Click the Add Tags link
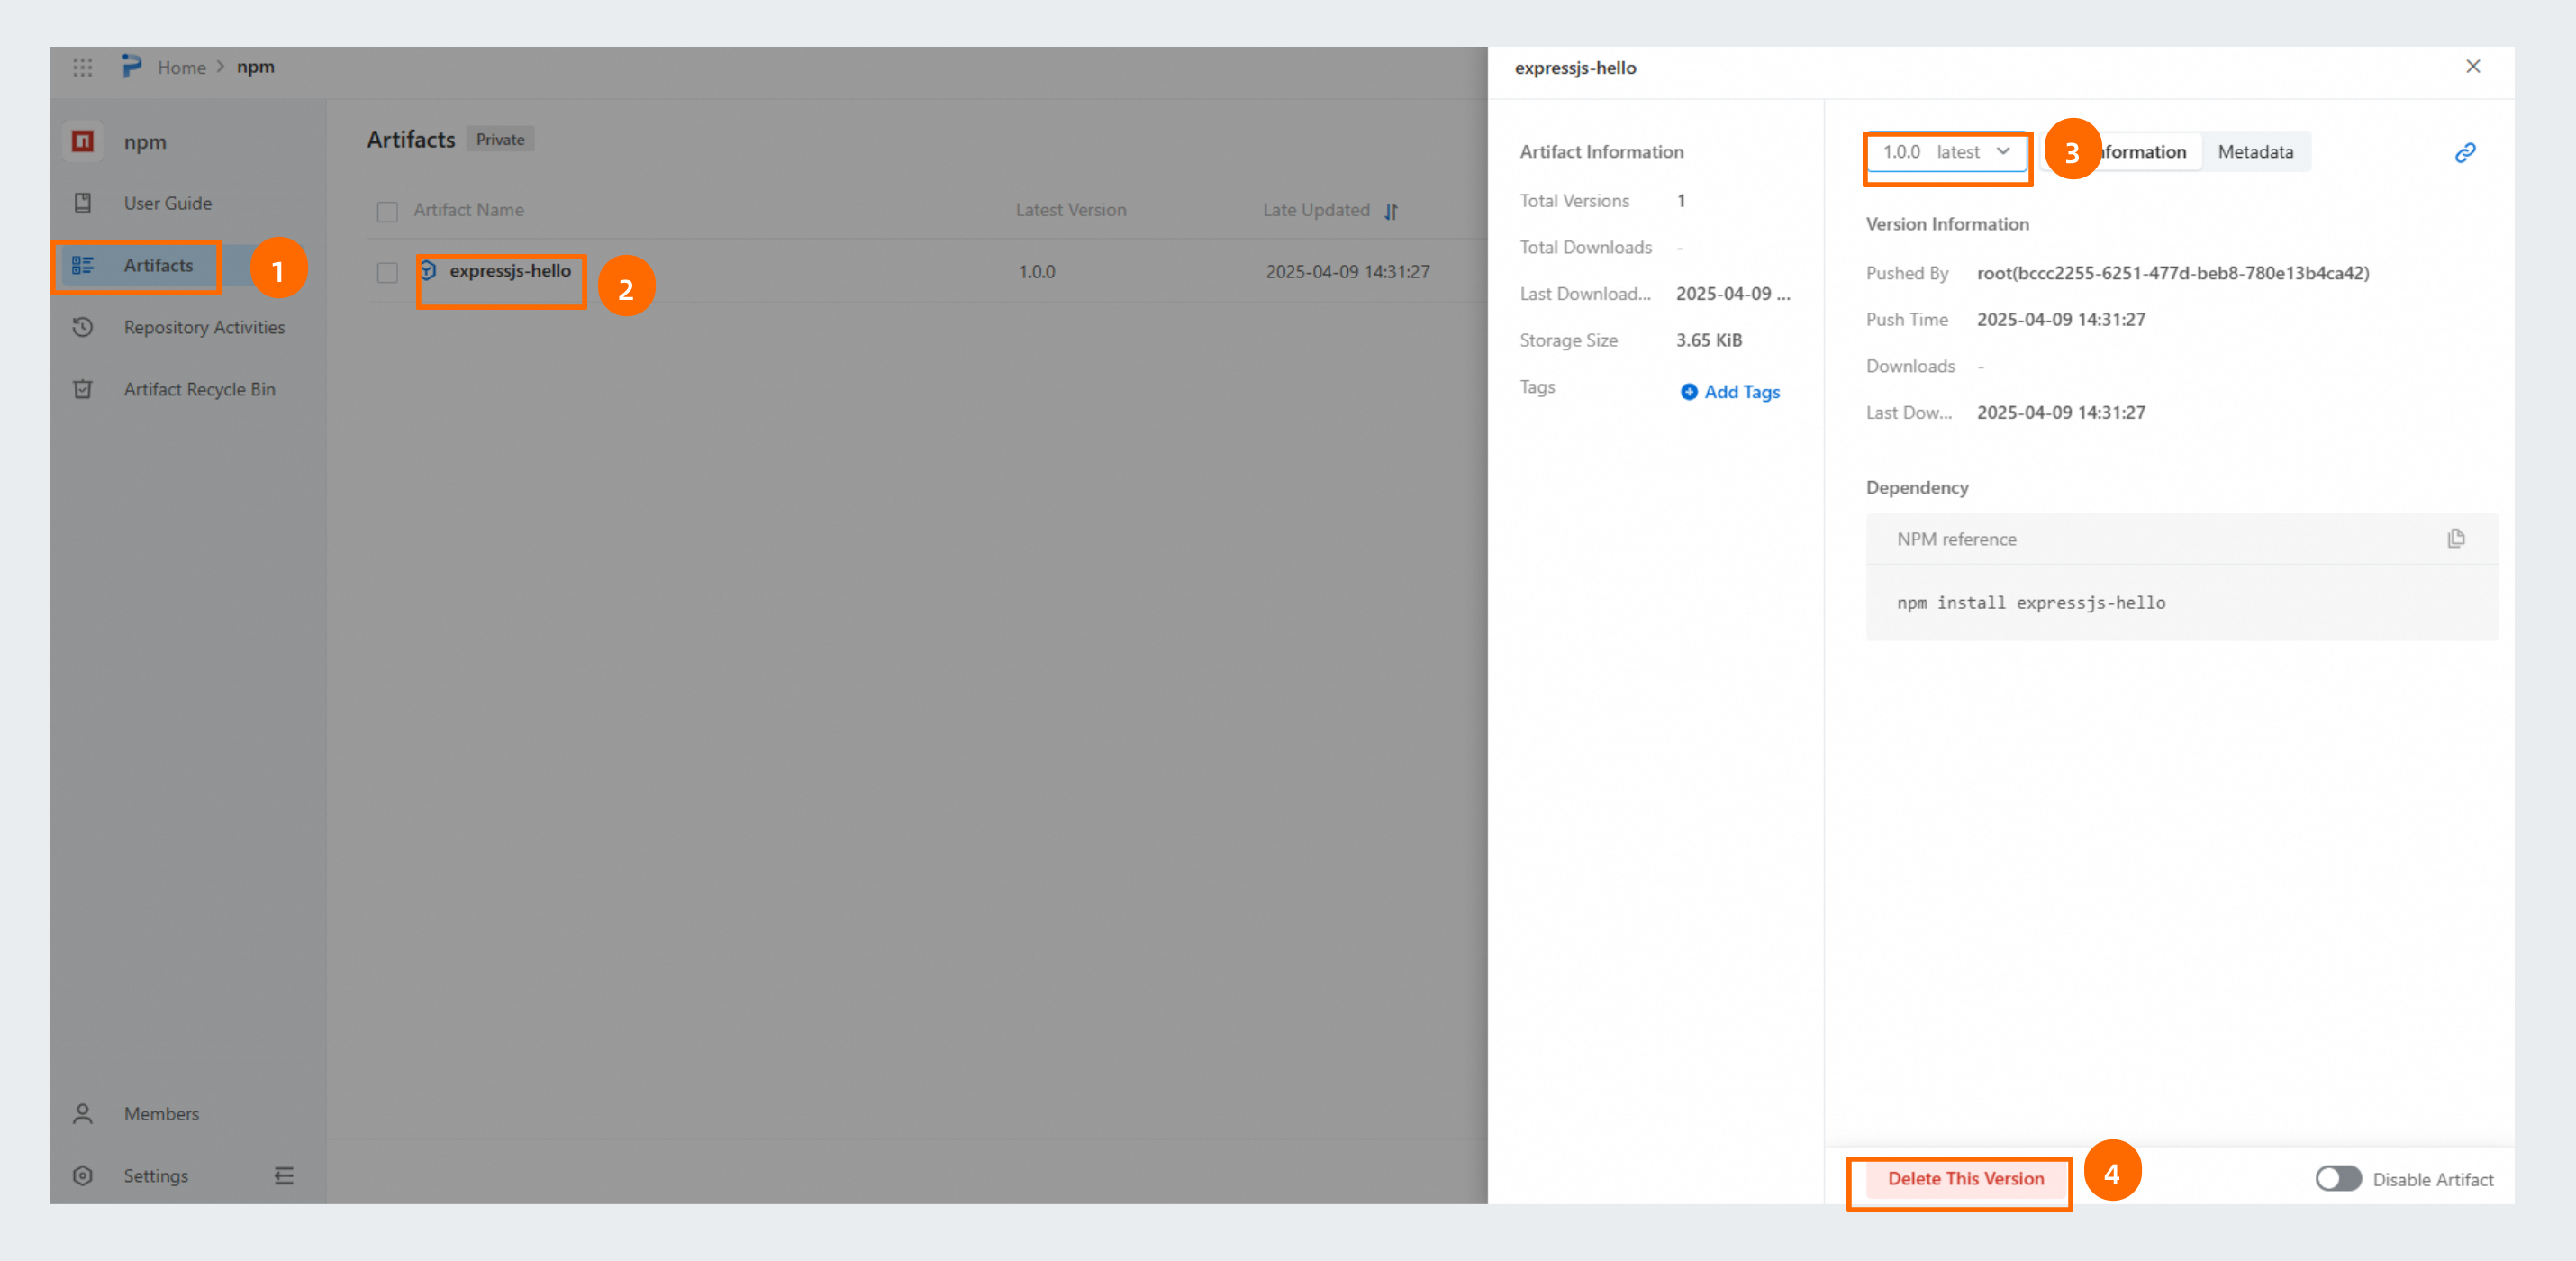The image size is (2576, 1261). 1730,392
